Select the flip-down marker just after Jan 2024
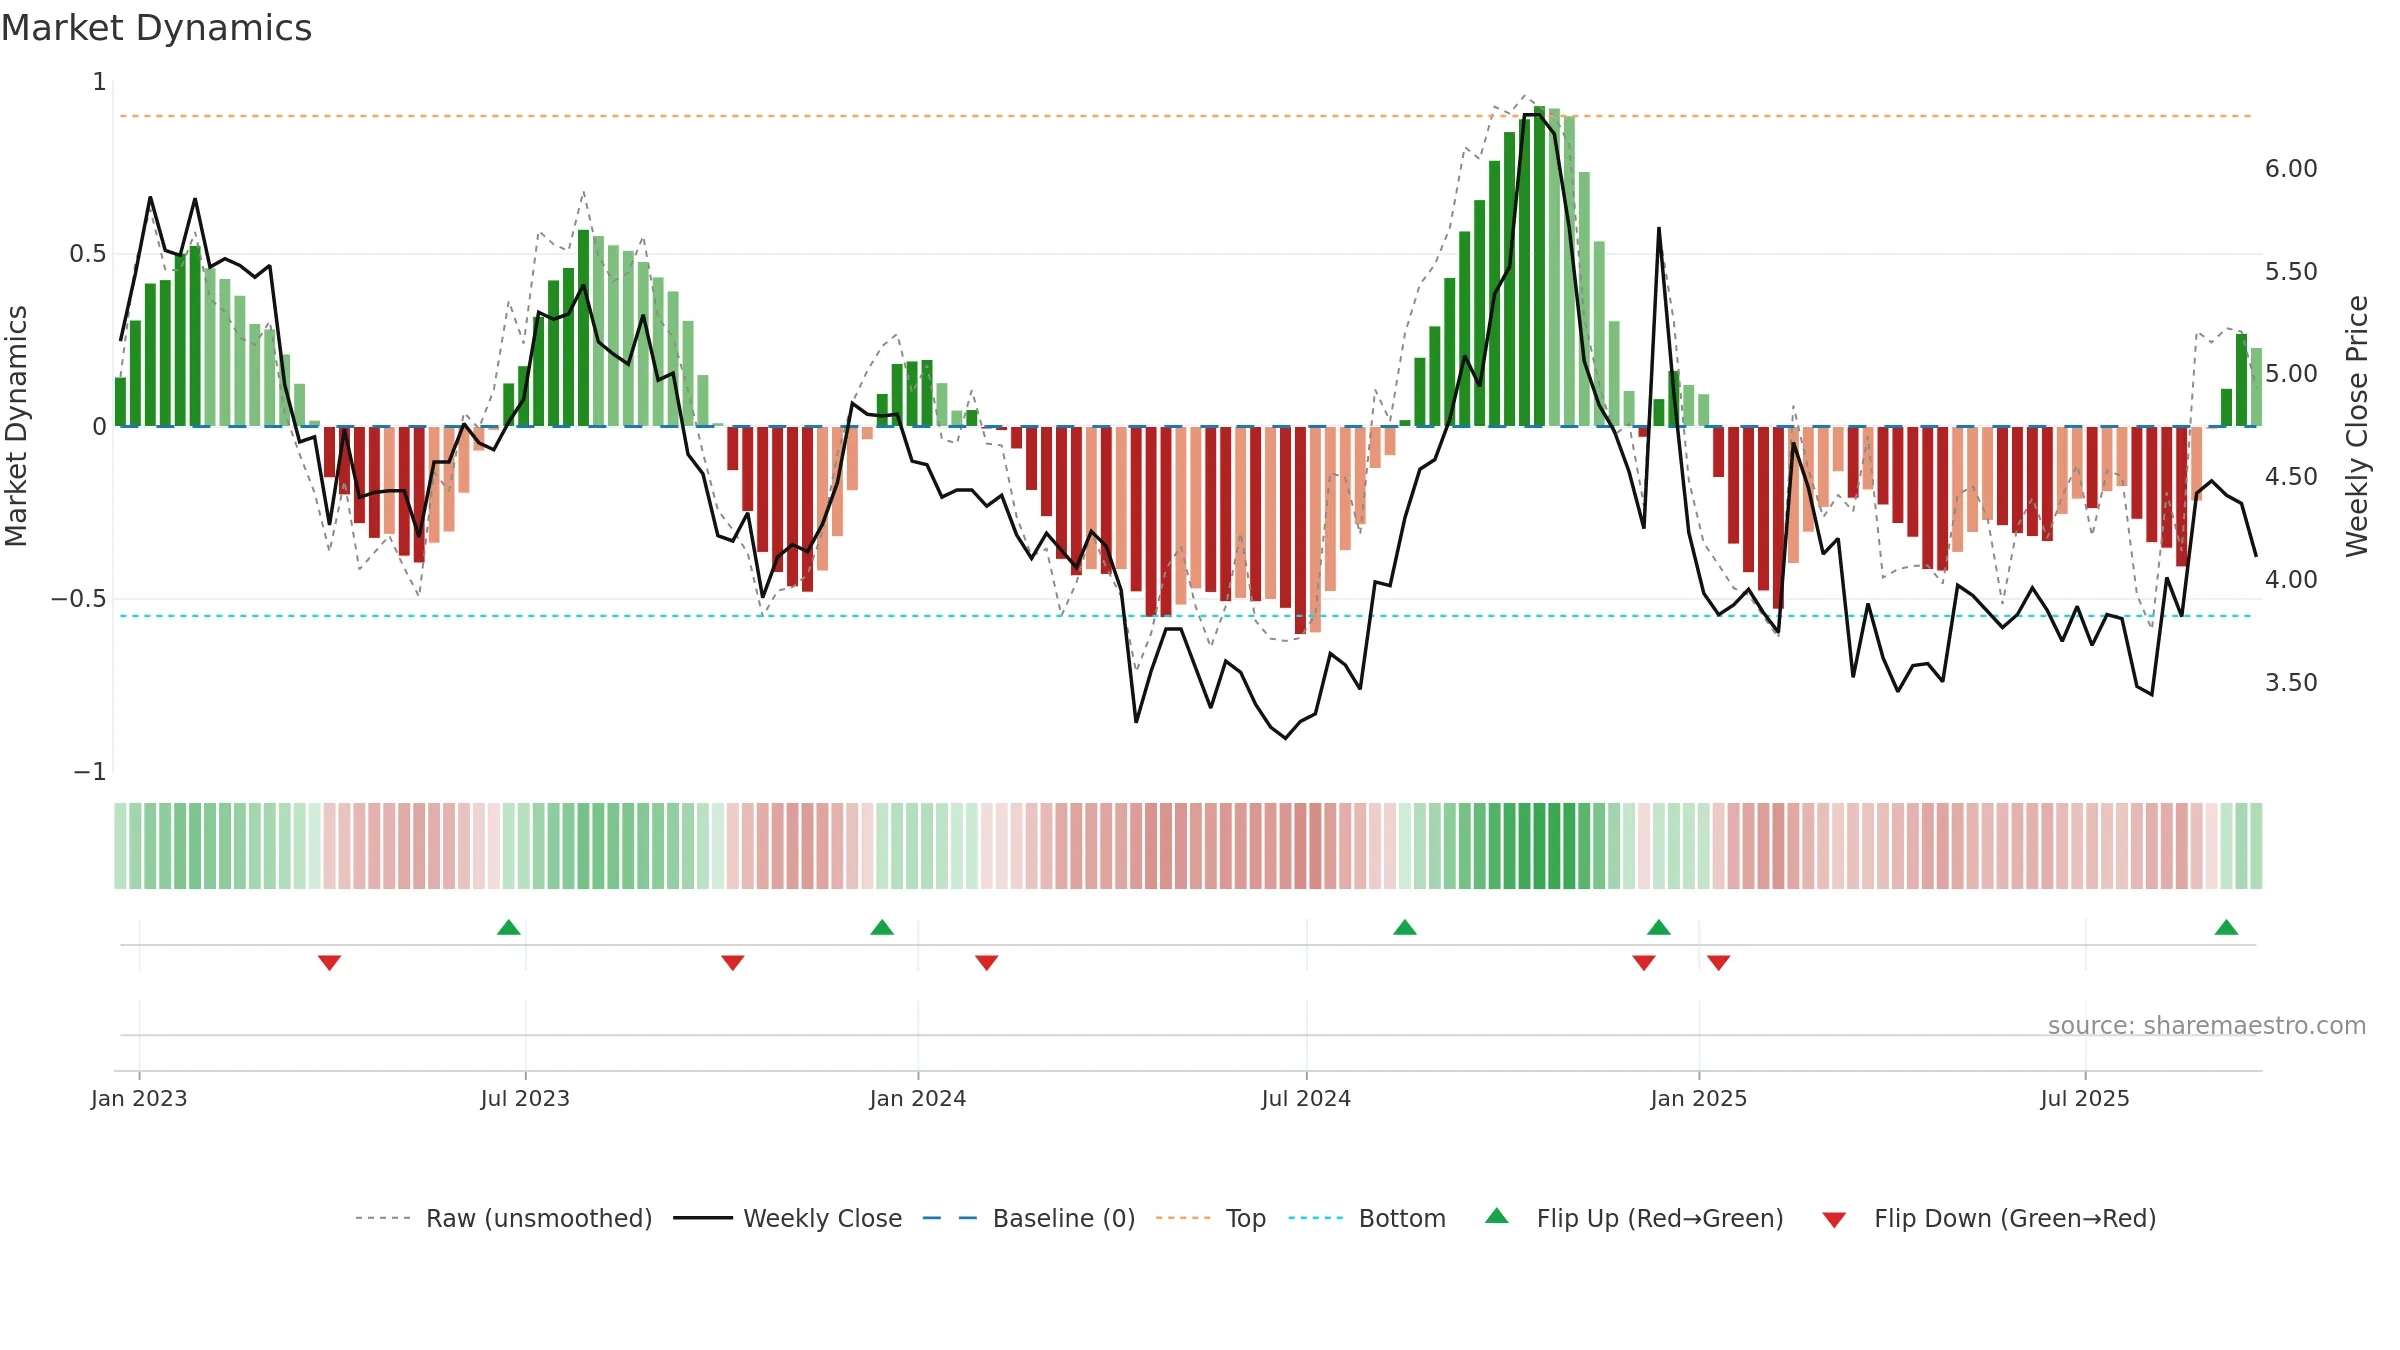This screenshot has height=1350, width=2400. (x=987, y=963)
